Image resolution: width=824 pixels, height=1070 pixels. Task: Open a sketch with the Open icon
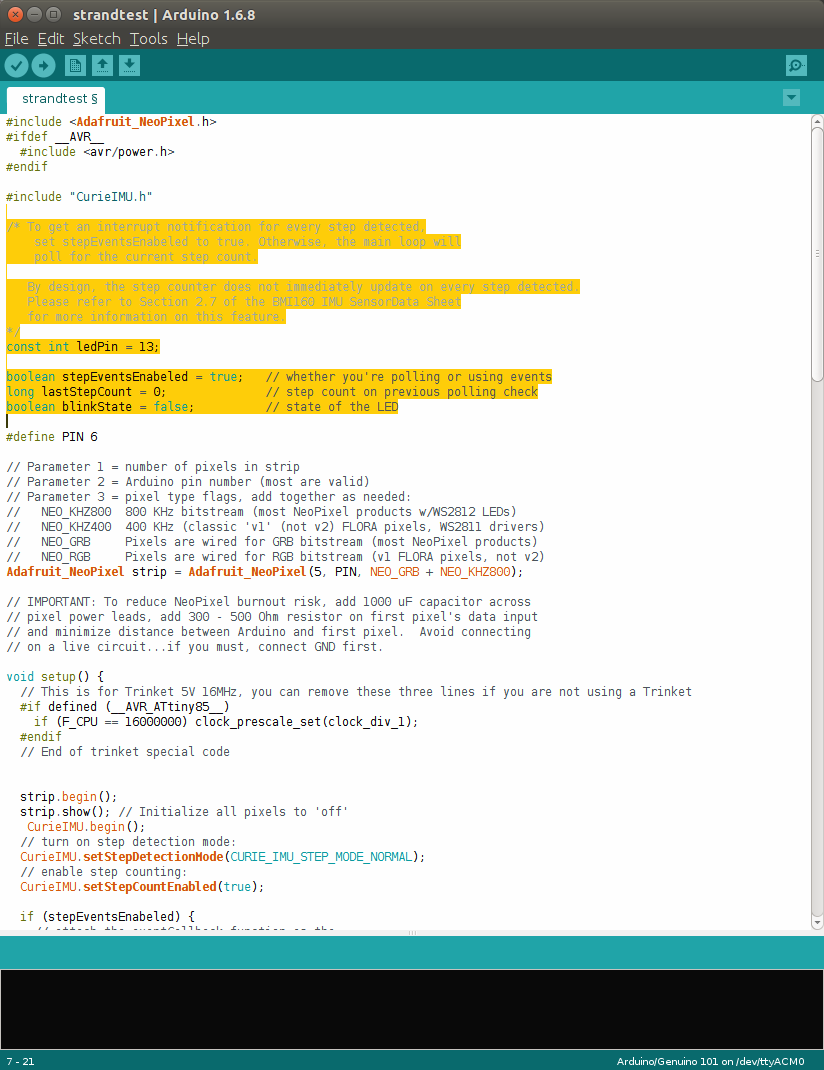pyautogui.click(x=102, y=66)
